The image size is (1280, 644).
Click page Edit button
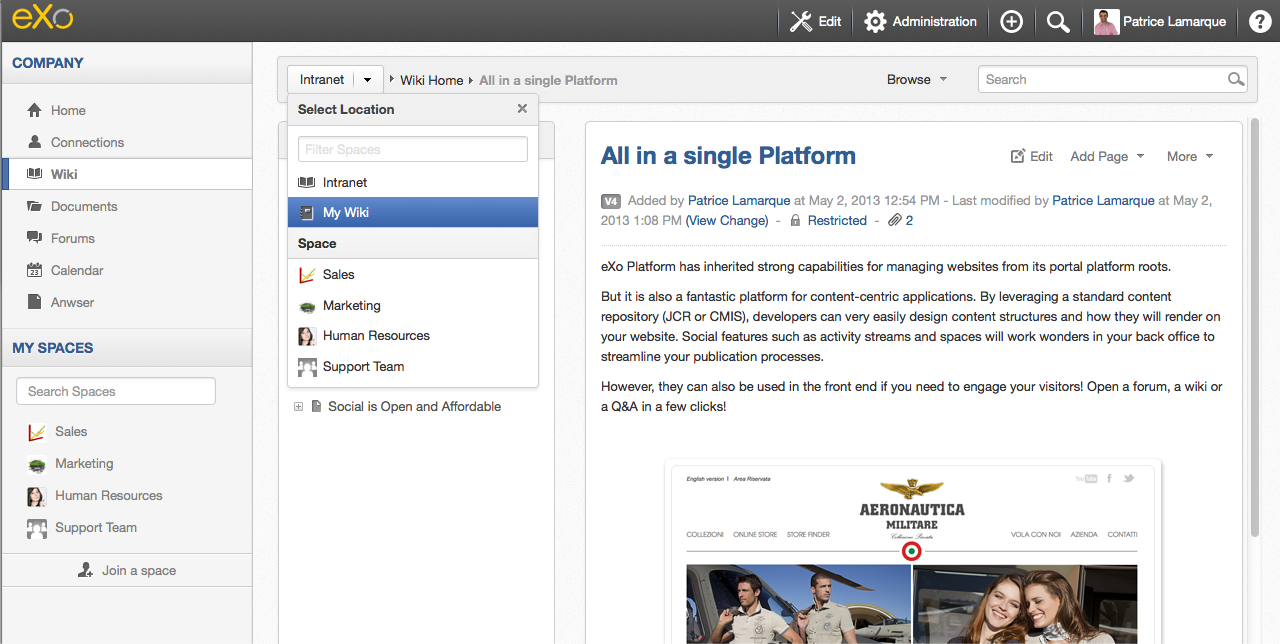tap(1032, 156)
